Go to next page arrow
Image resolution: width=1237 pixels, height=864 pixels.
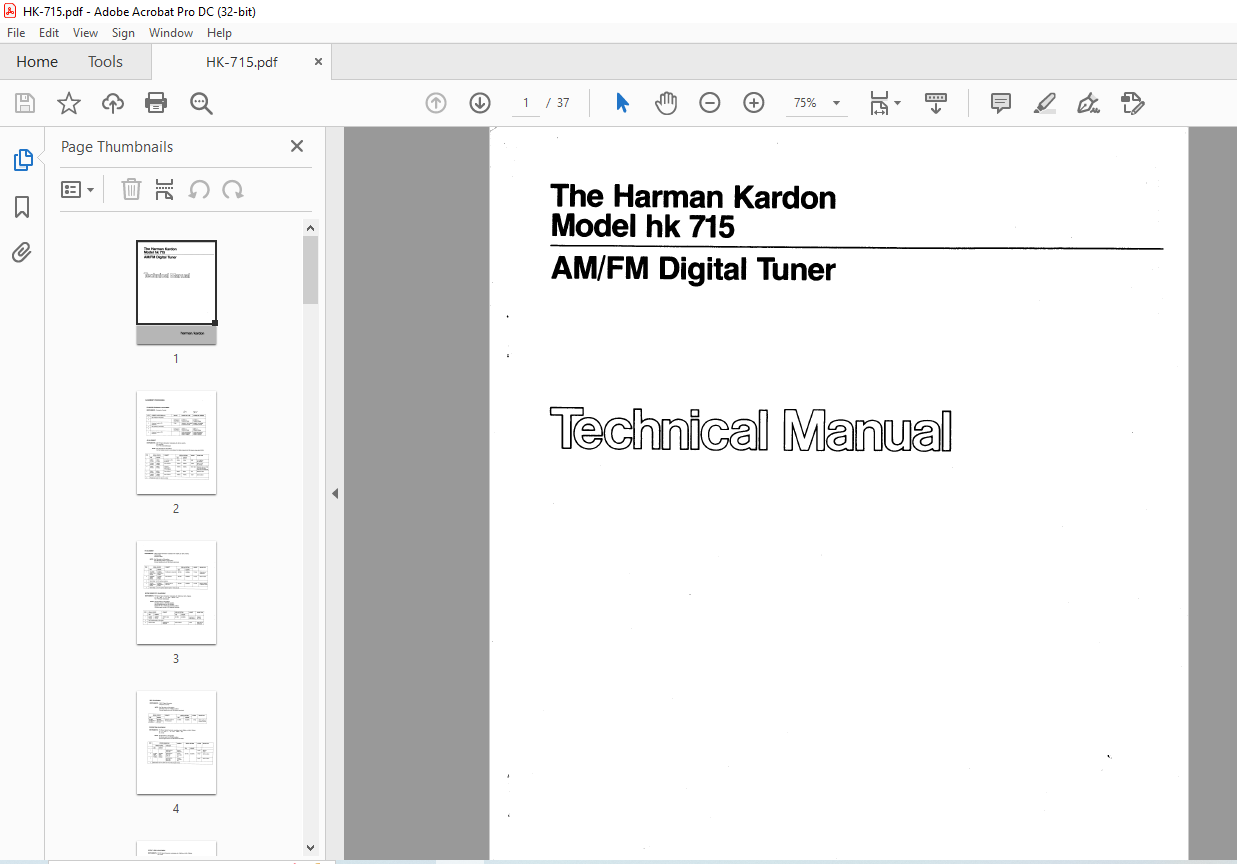pyautogui.click(x=480, y=103)
